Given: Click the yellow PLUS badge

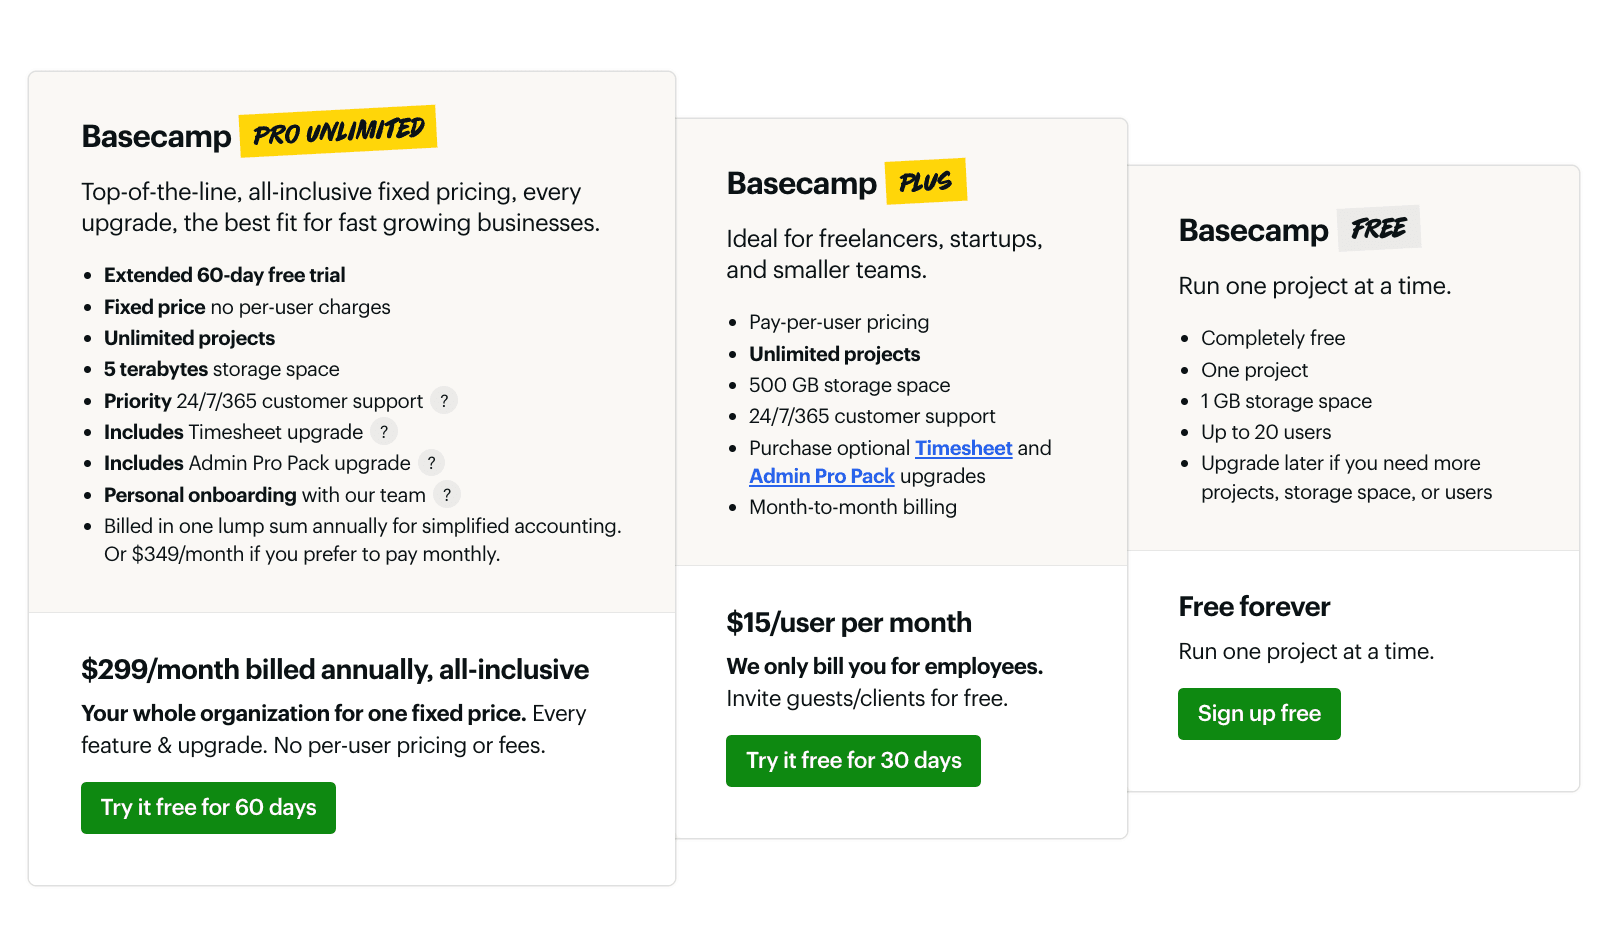Looking at the screenshot, I should pos(925,182).
